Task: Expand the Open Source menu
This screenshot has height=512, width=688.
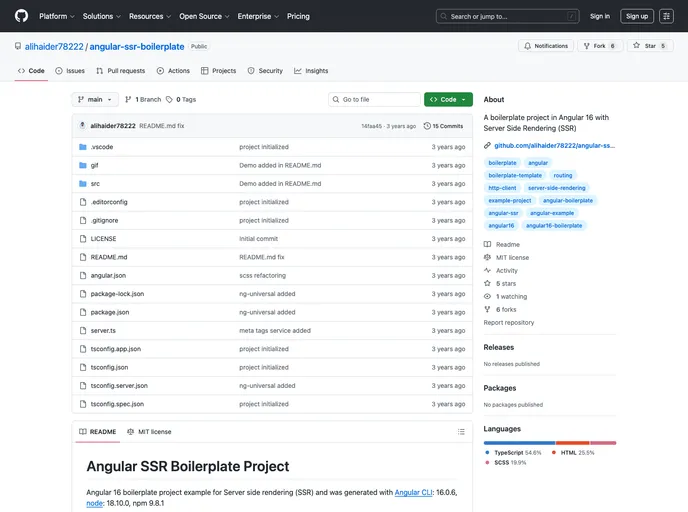Action: click(204, 16)
